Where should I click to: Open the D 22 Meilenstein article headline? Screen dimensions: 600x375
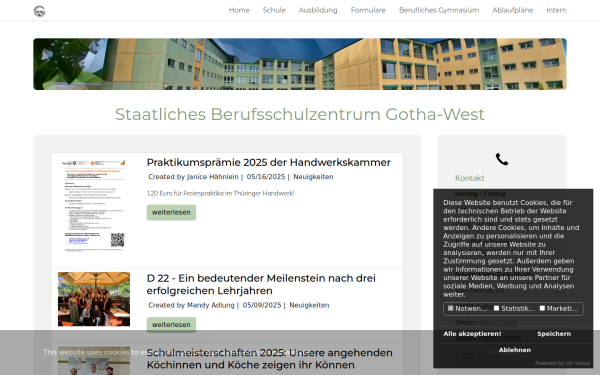point(261,284)
